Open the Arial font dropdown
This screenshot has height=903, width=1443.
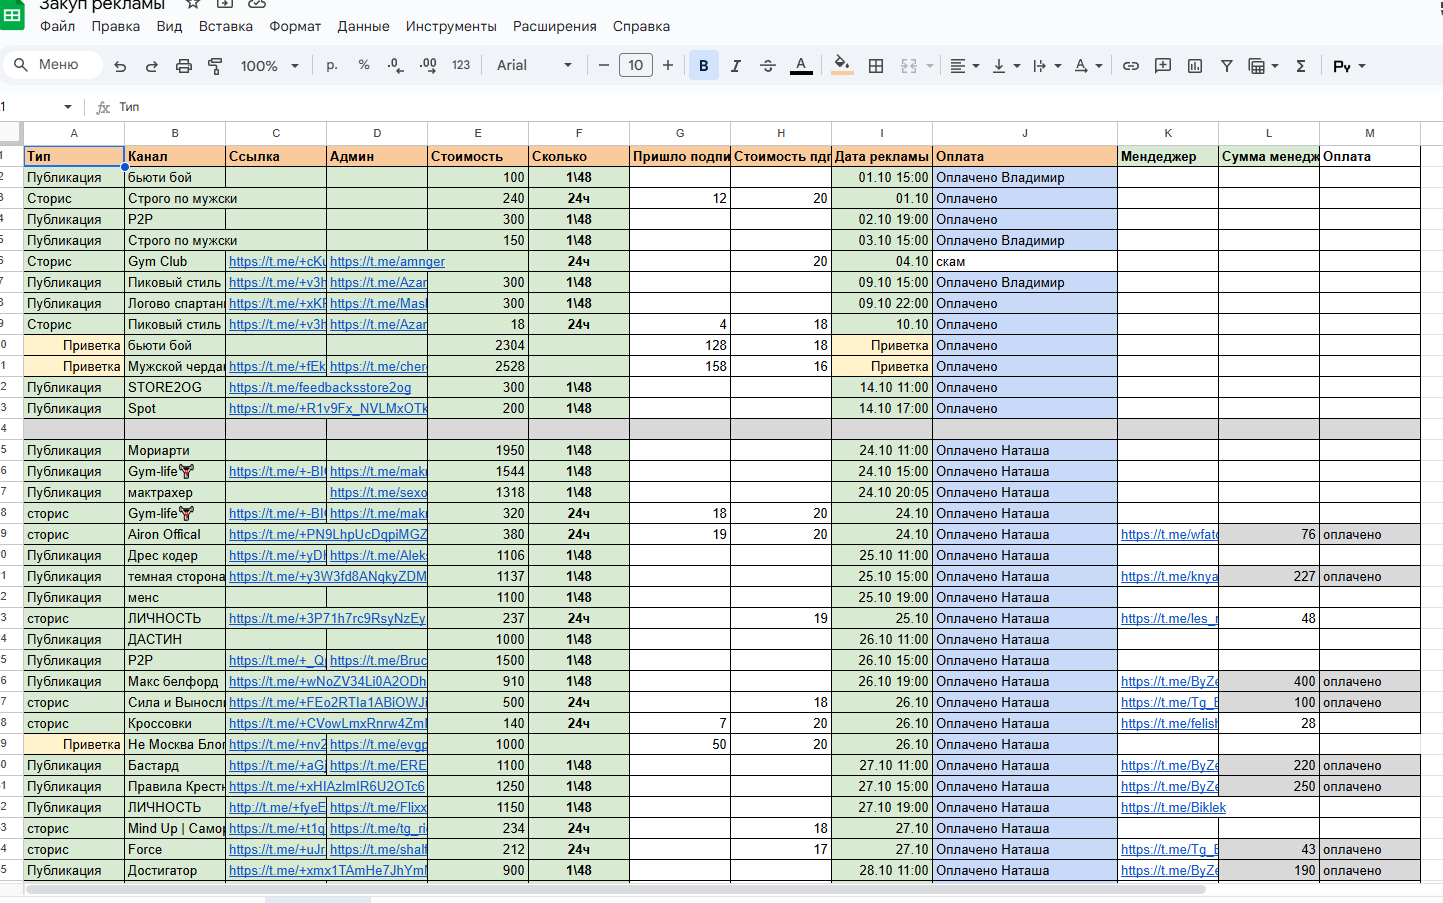535,65
